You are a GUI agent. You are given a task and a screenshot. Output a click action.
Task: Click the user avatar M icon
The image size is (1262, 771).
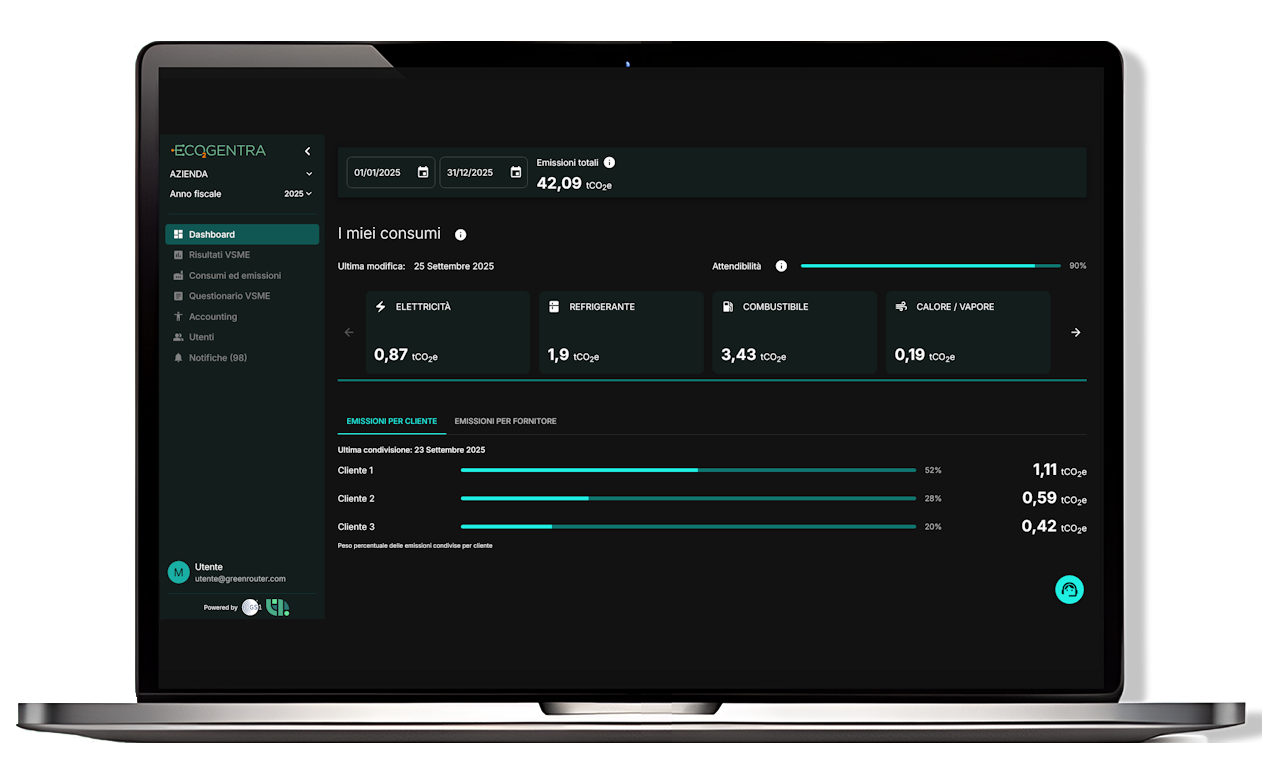coord(178,572)
